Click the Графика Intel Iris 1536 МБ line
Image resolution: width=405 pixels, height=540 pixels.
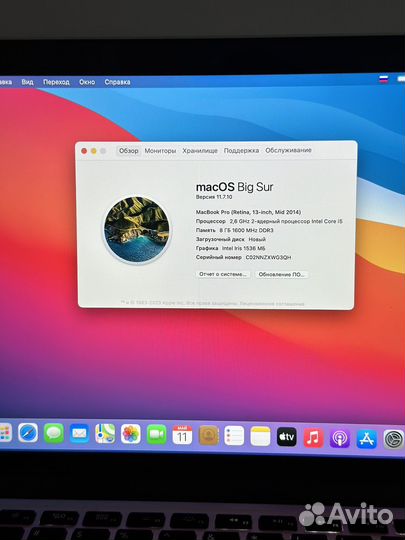pyautogui.click(x=230, y=248)
